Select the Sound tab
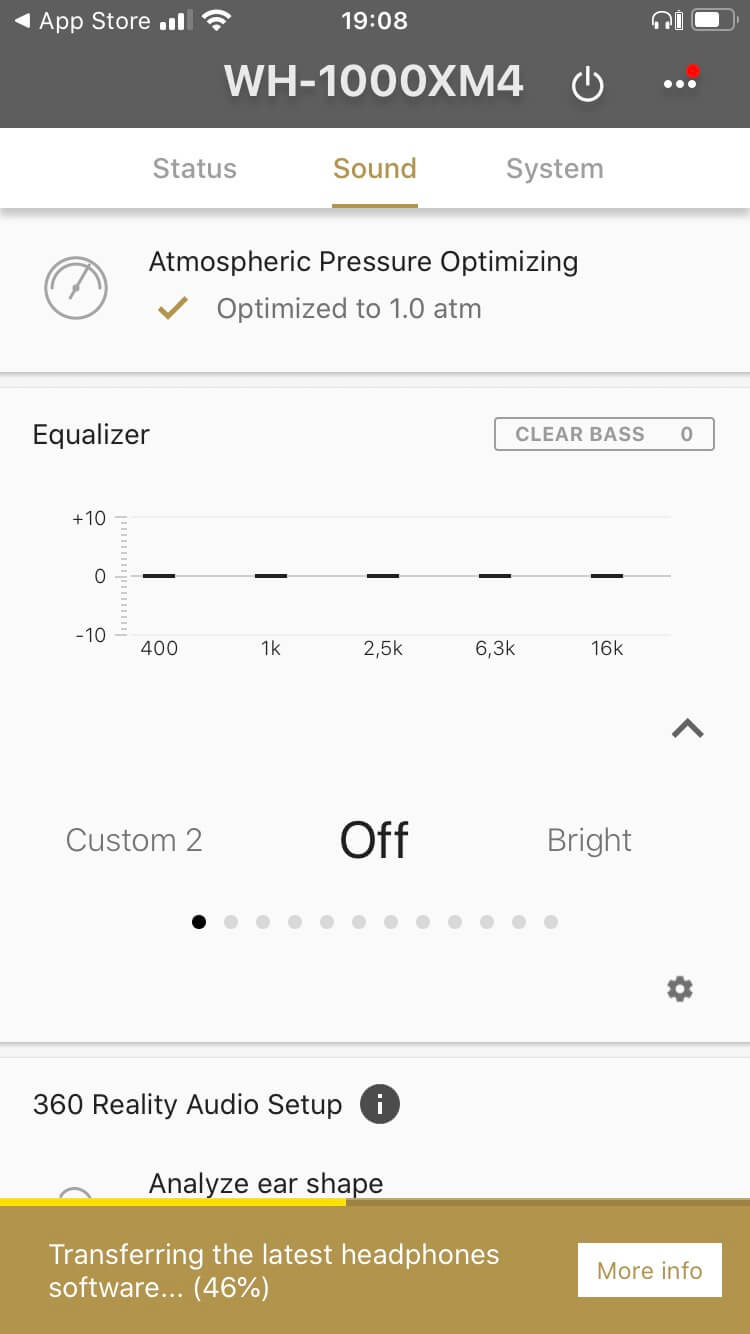Image resolution: width=750 pixels, height=1334 pixels. 375,168
